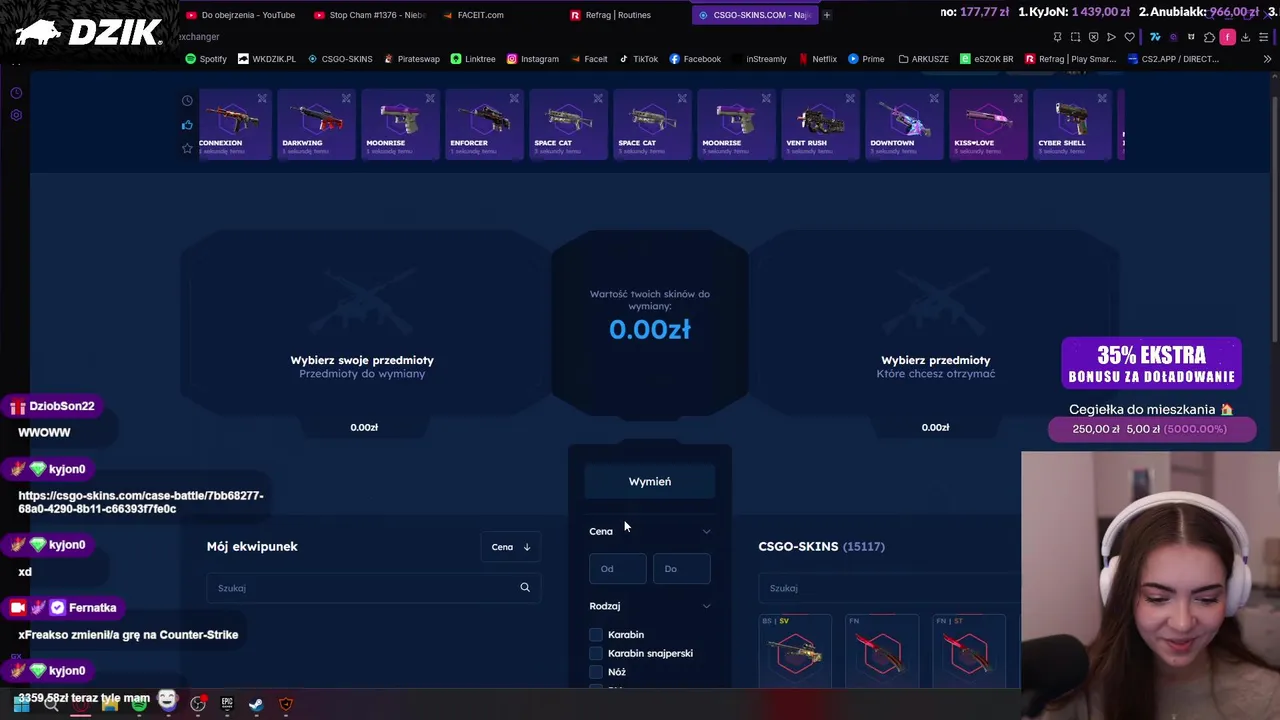Click the thumbs-up best drops icon
The width and height of the screenshot is (1280, 720).
pos(187,125)
